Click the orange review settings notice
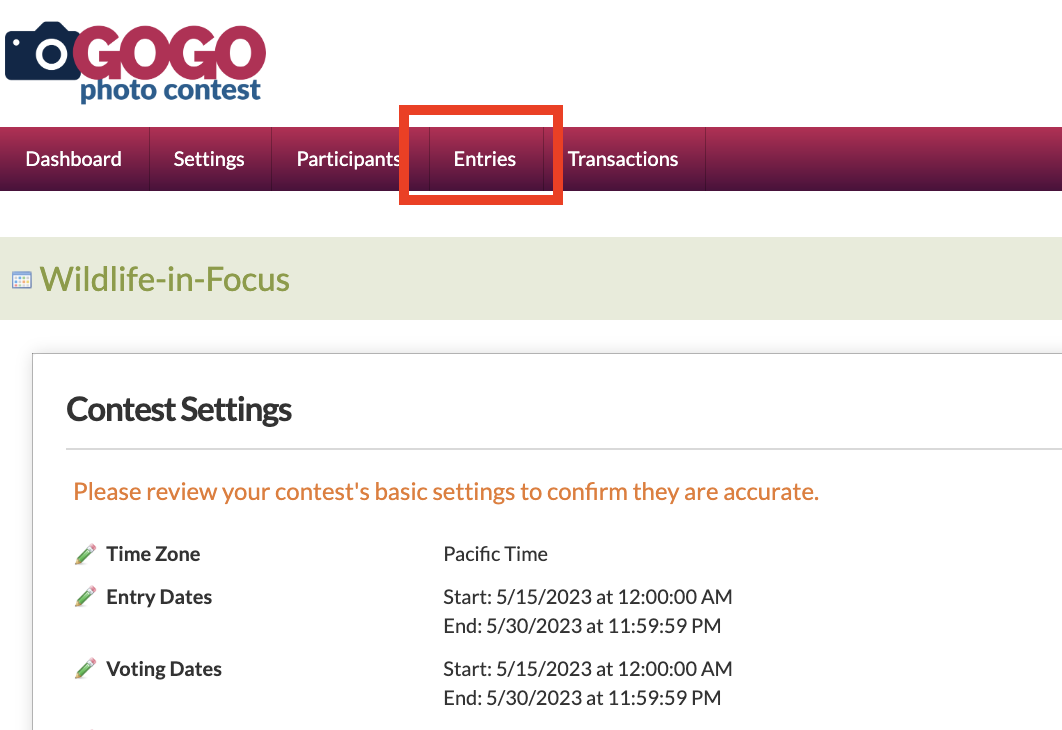The height and width of the screenshot is (730, 1062). click(x=446, y=492)
